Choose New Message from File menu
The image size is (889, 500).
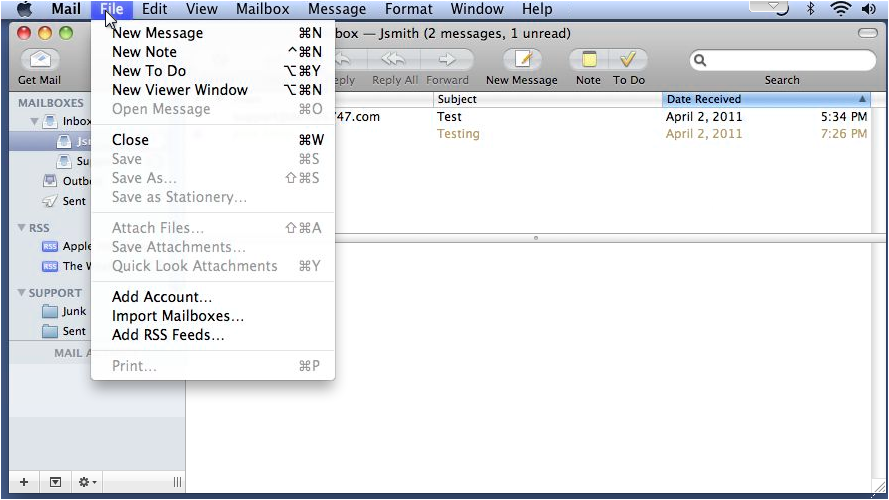[213, 33]
